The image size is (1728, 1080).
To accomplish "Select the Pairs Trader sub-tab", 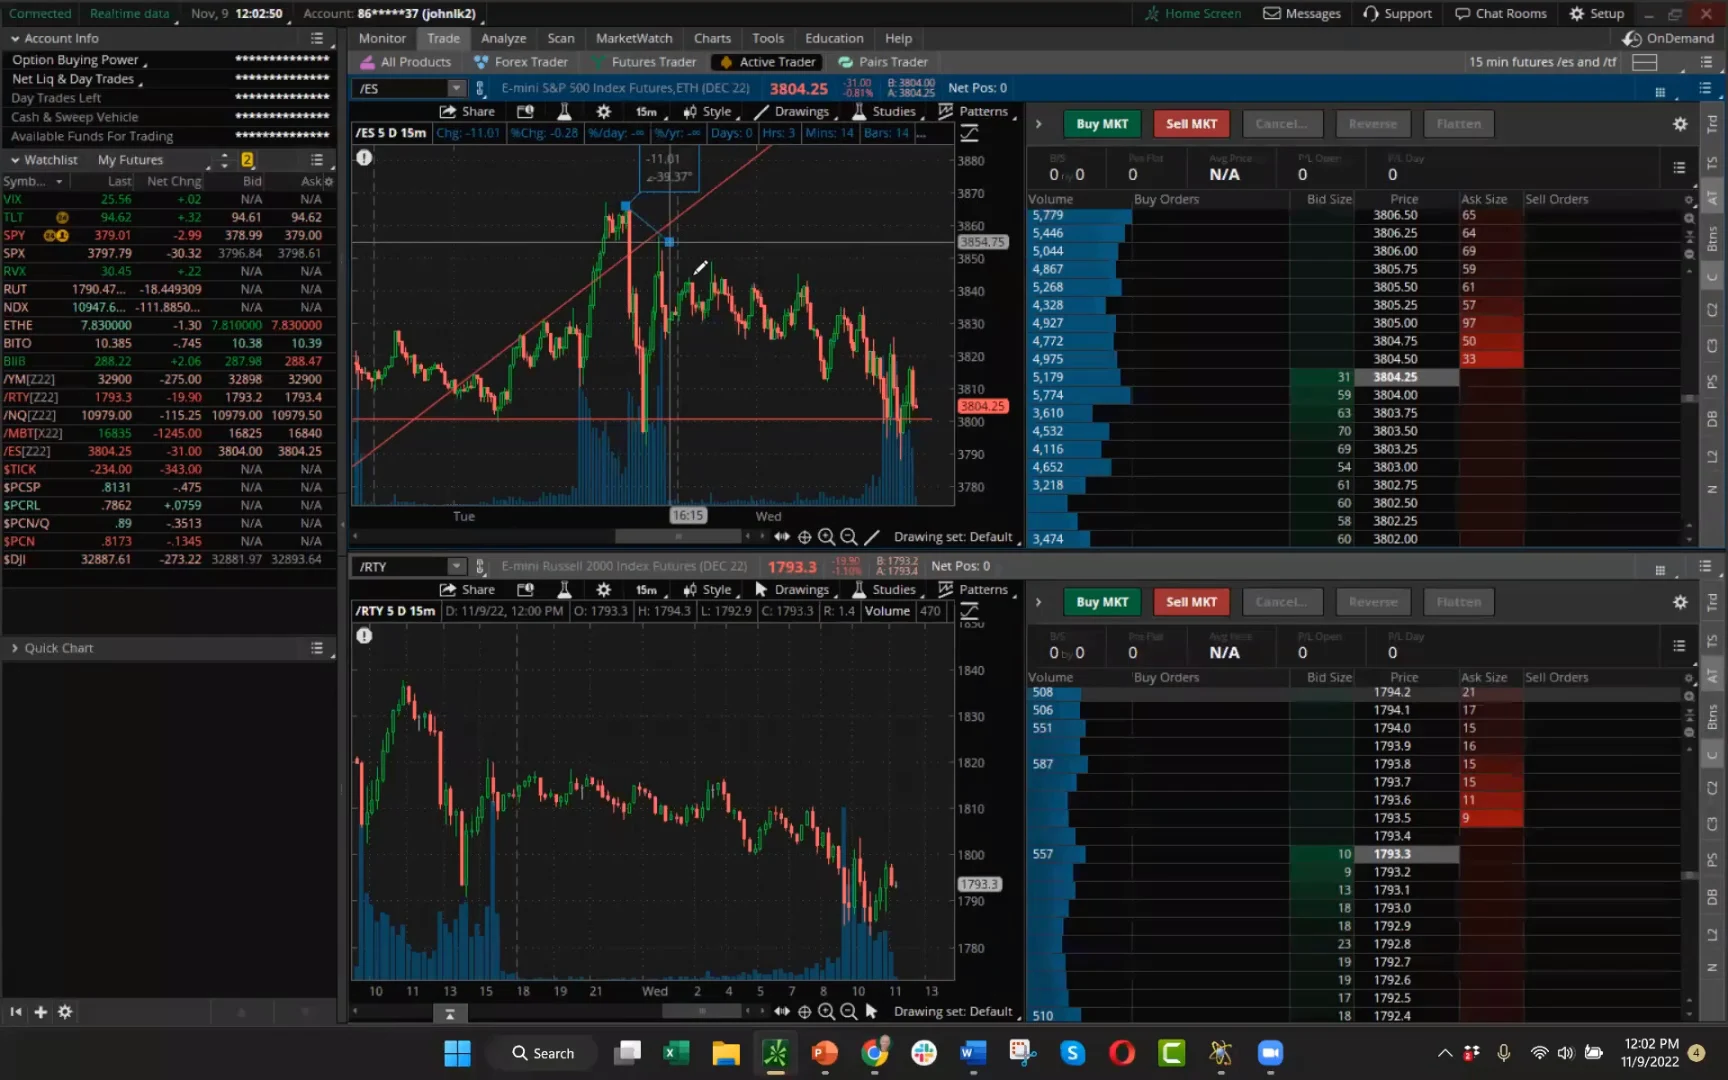I will point(883,62).
